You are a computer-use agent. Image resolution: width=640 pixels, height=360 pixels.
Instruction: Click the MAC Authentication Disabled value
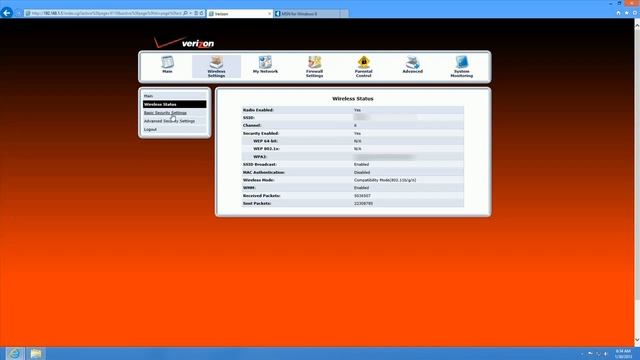point(362,172)
